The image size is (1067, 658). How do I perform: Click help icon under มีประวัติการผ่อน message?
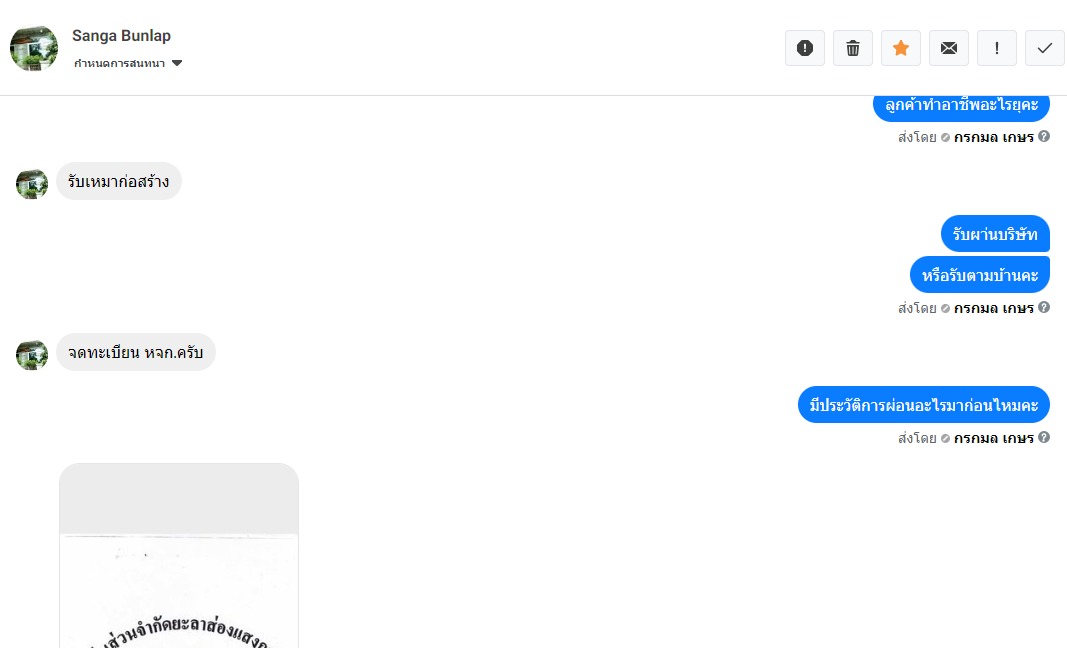[1044, 437]
